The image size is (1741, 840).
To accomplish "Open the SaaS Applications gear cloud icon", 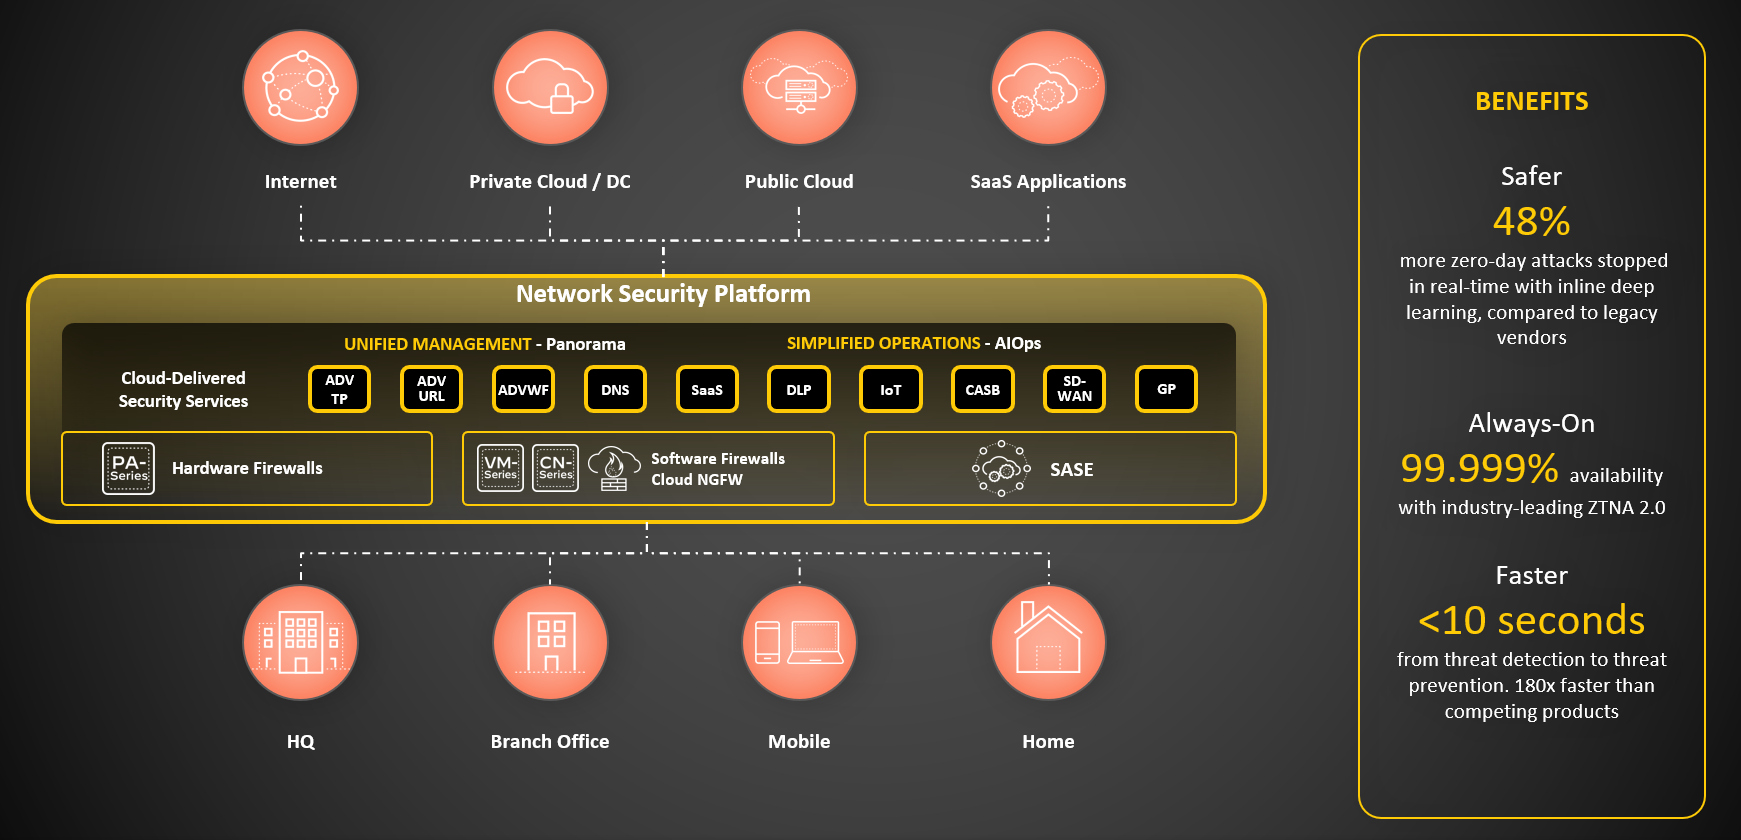I will click(1048, 88).
